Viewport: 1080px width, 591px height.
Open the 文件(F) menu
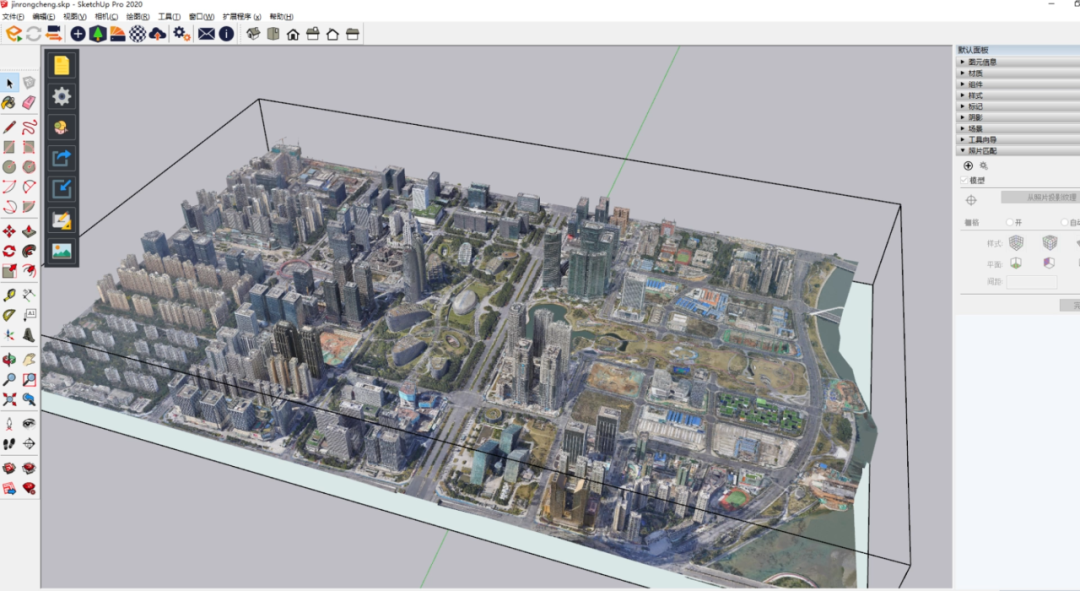tap(13, 17)
